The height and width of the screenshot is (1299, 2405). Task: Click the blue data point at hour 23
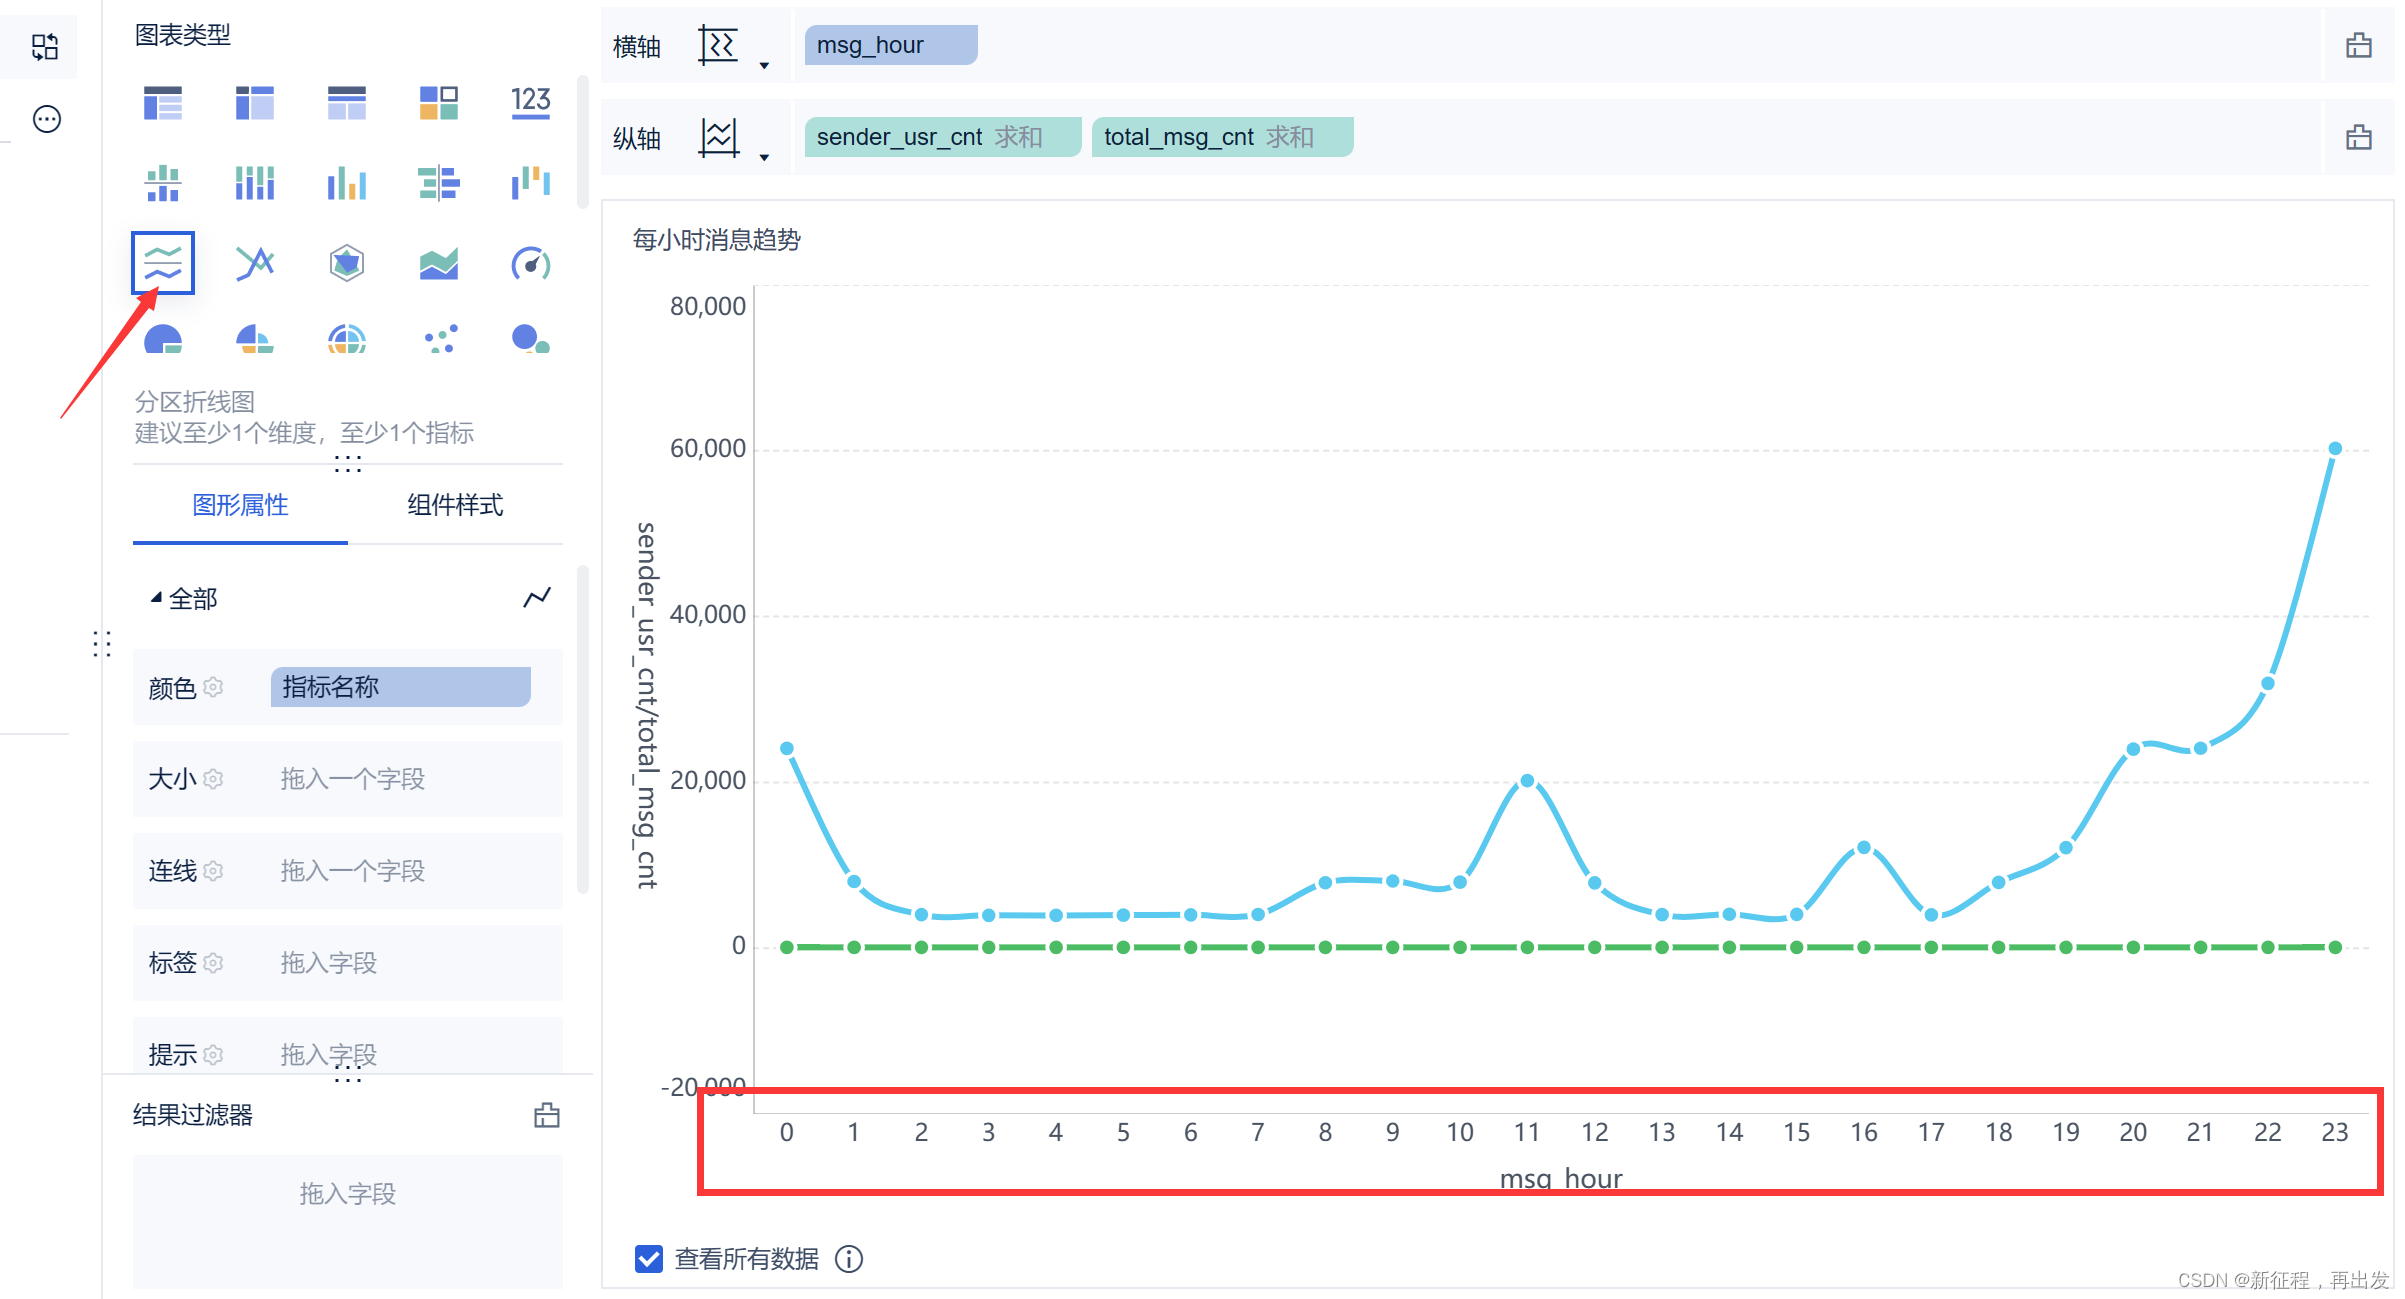(x=2335, y=449)
